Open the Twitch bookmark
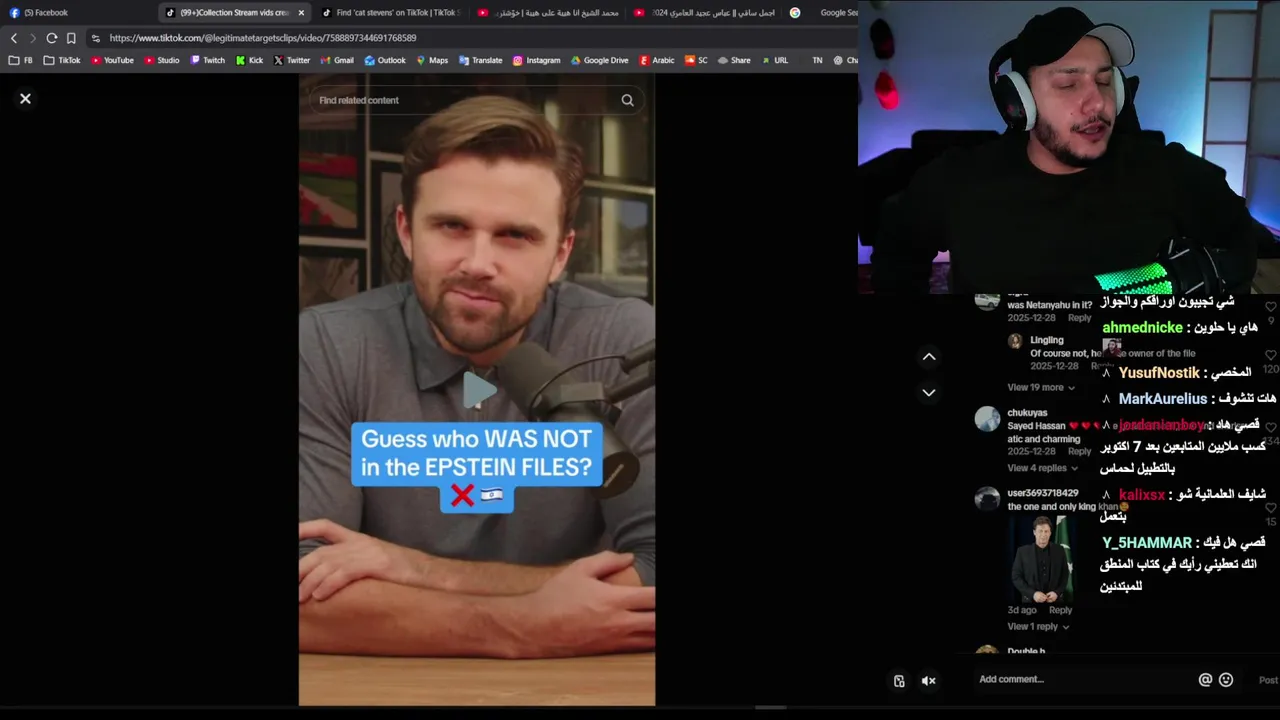 coord(208,60)
